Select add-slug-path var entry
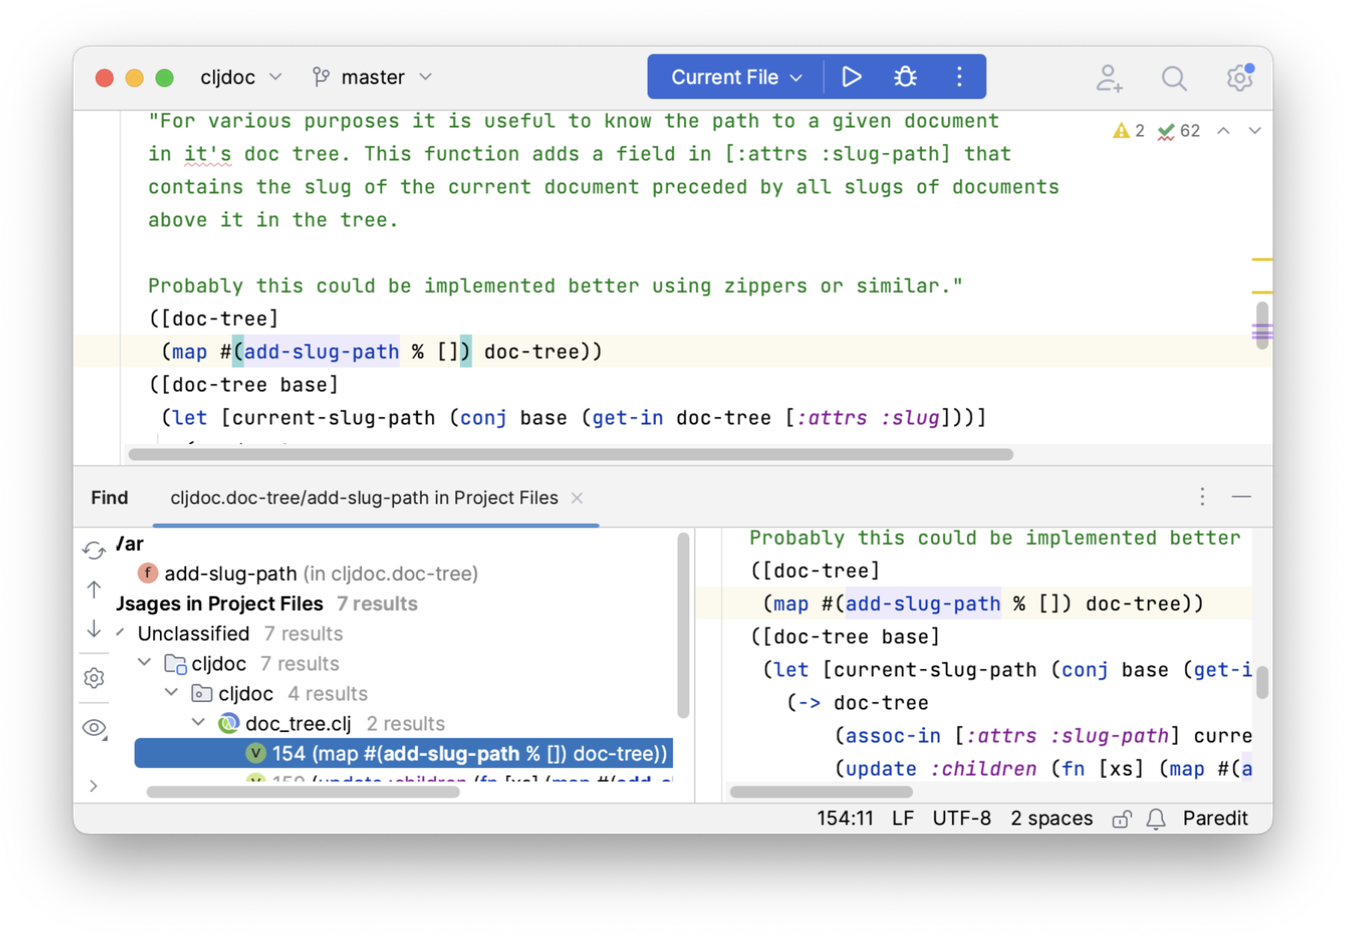This screenshot has width=1346, height=935. pos(320,574)
